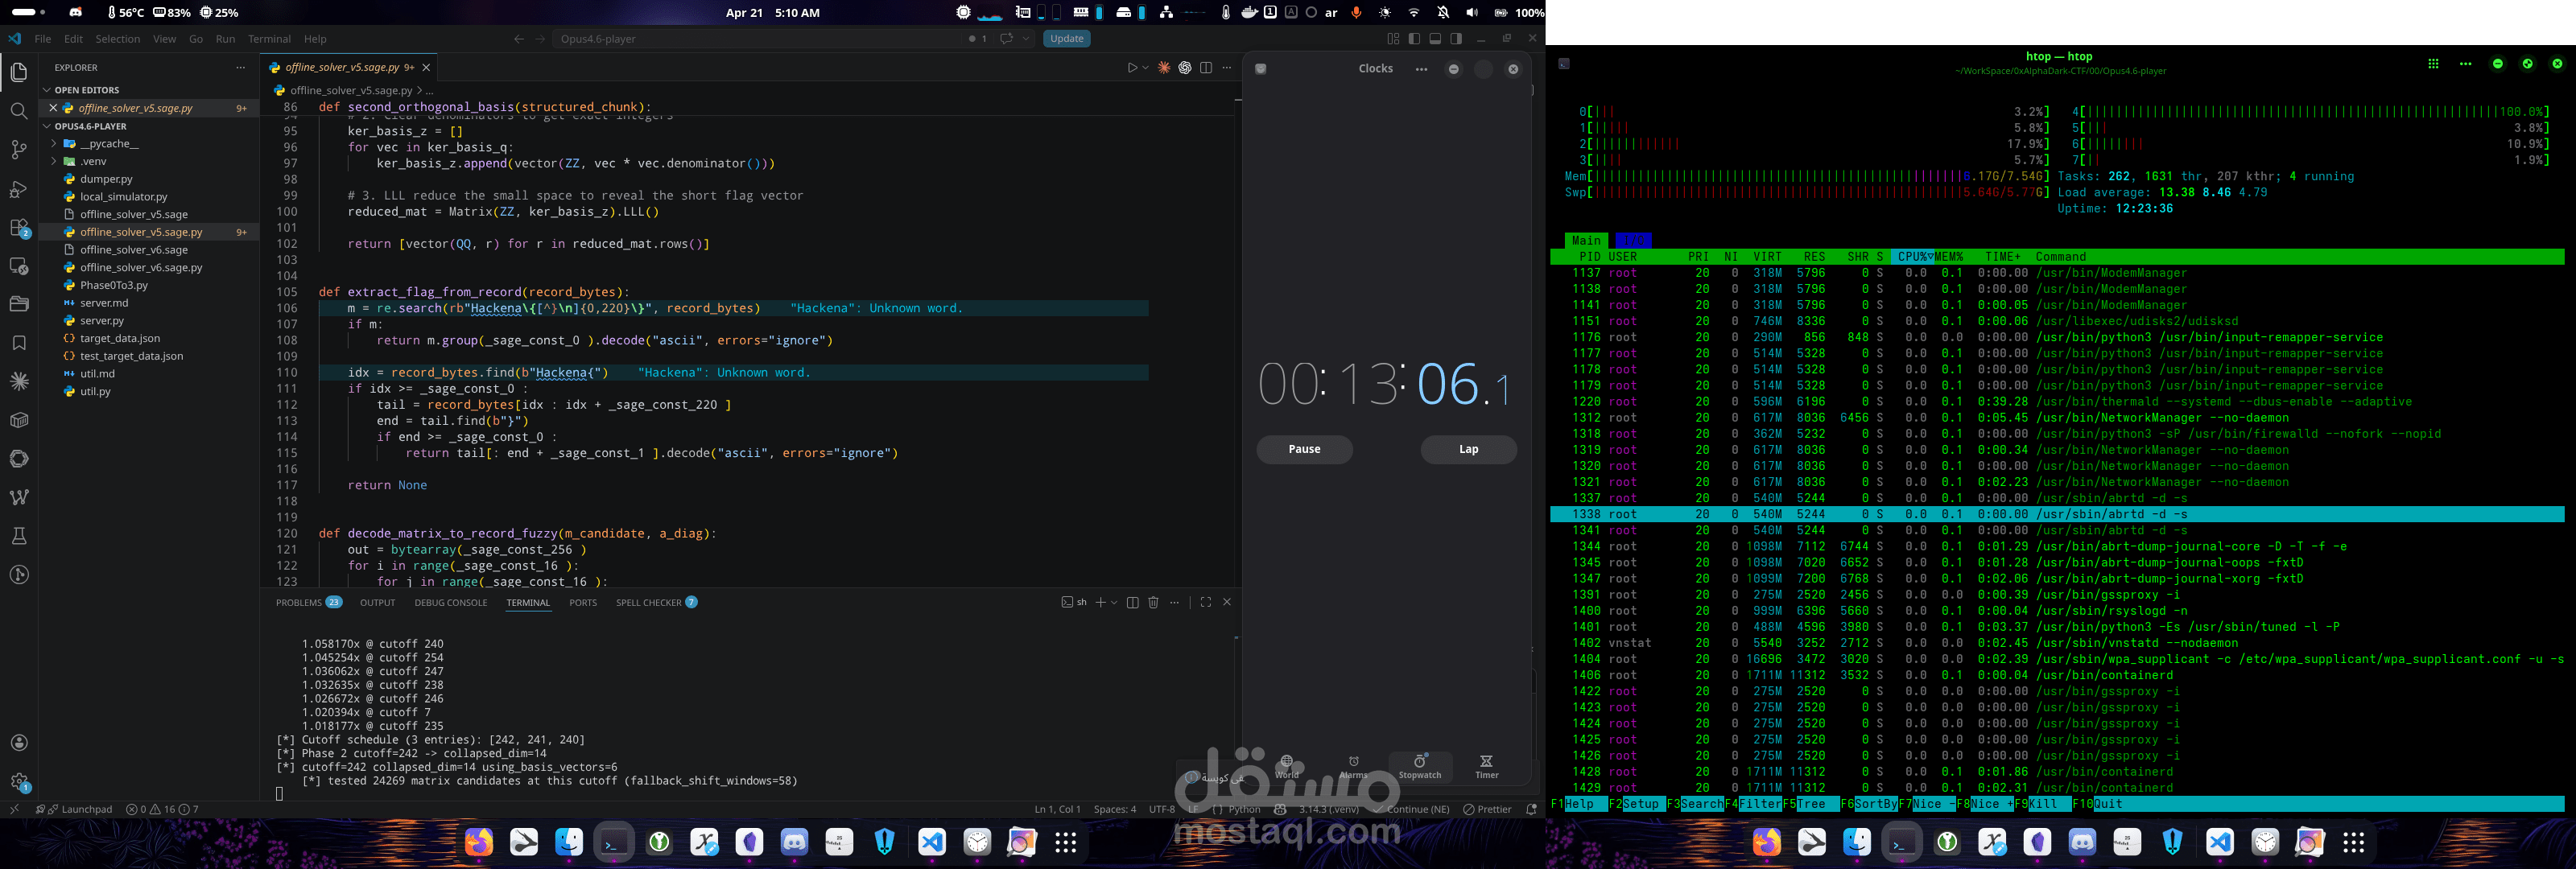2576x869 pixels.
Task: Open the Terminal menu
Action: point(269,39)
